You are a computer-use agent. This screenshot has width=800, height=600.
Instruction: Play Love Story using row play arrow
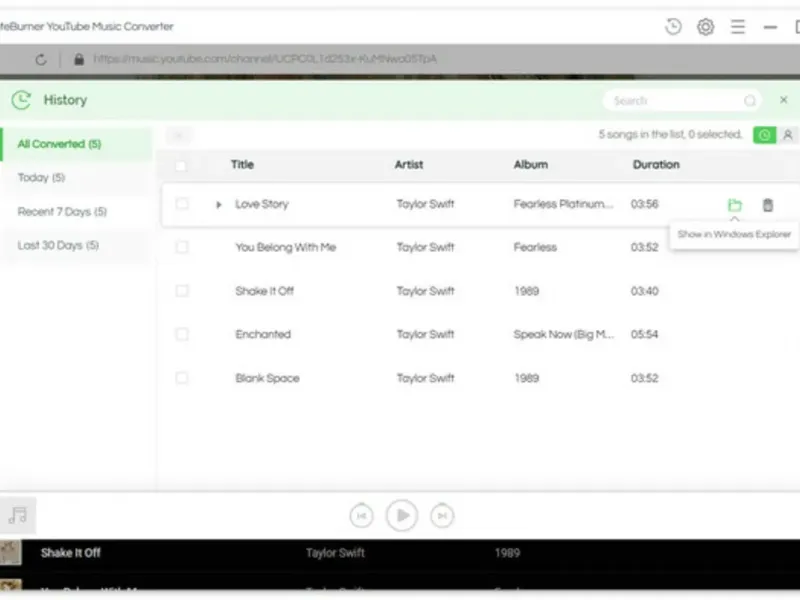[x=218, y=205]
